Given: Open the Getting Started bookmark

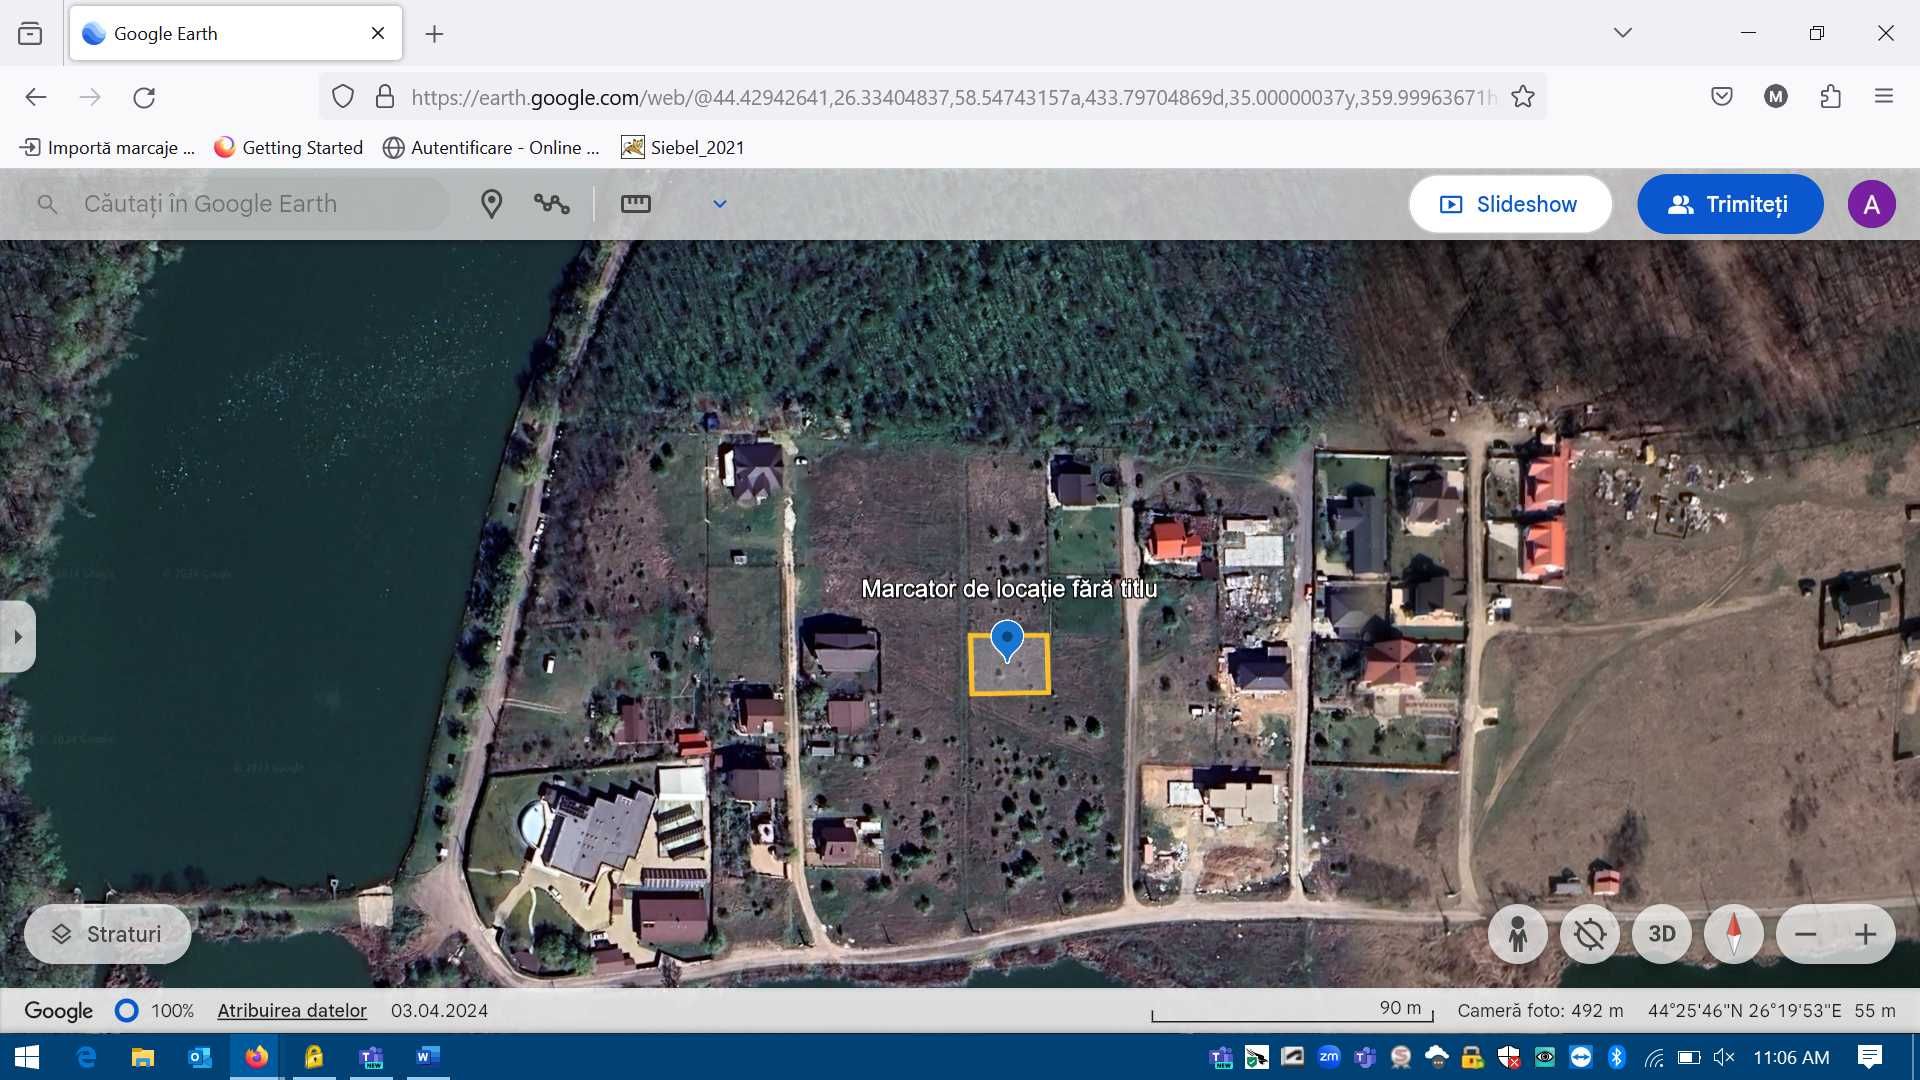Looking at the screenshot, I should coord(288,148).
